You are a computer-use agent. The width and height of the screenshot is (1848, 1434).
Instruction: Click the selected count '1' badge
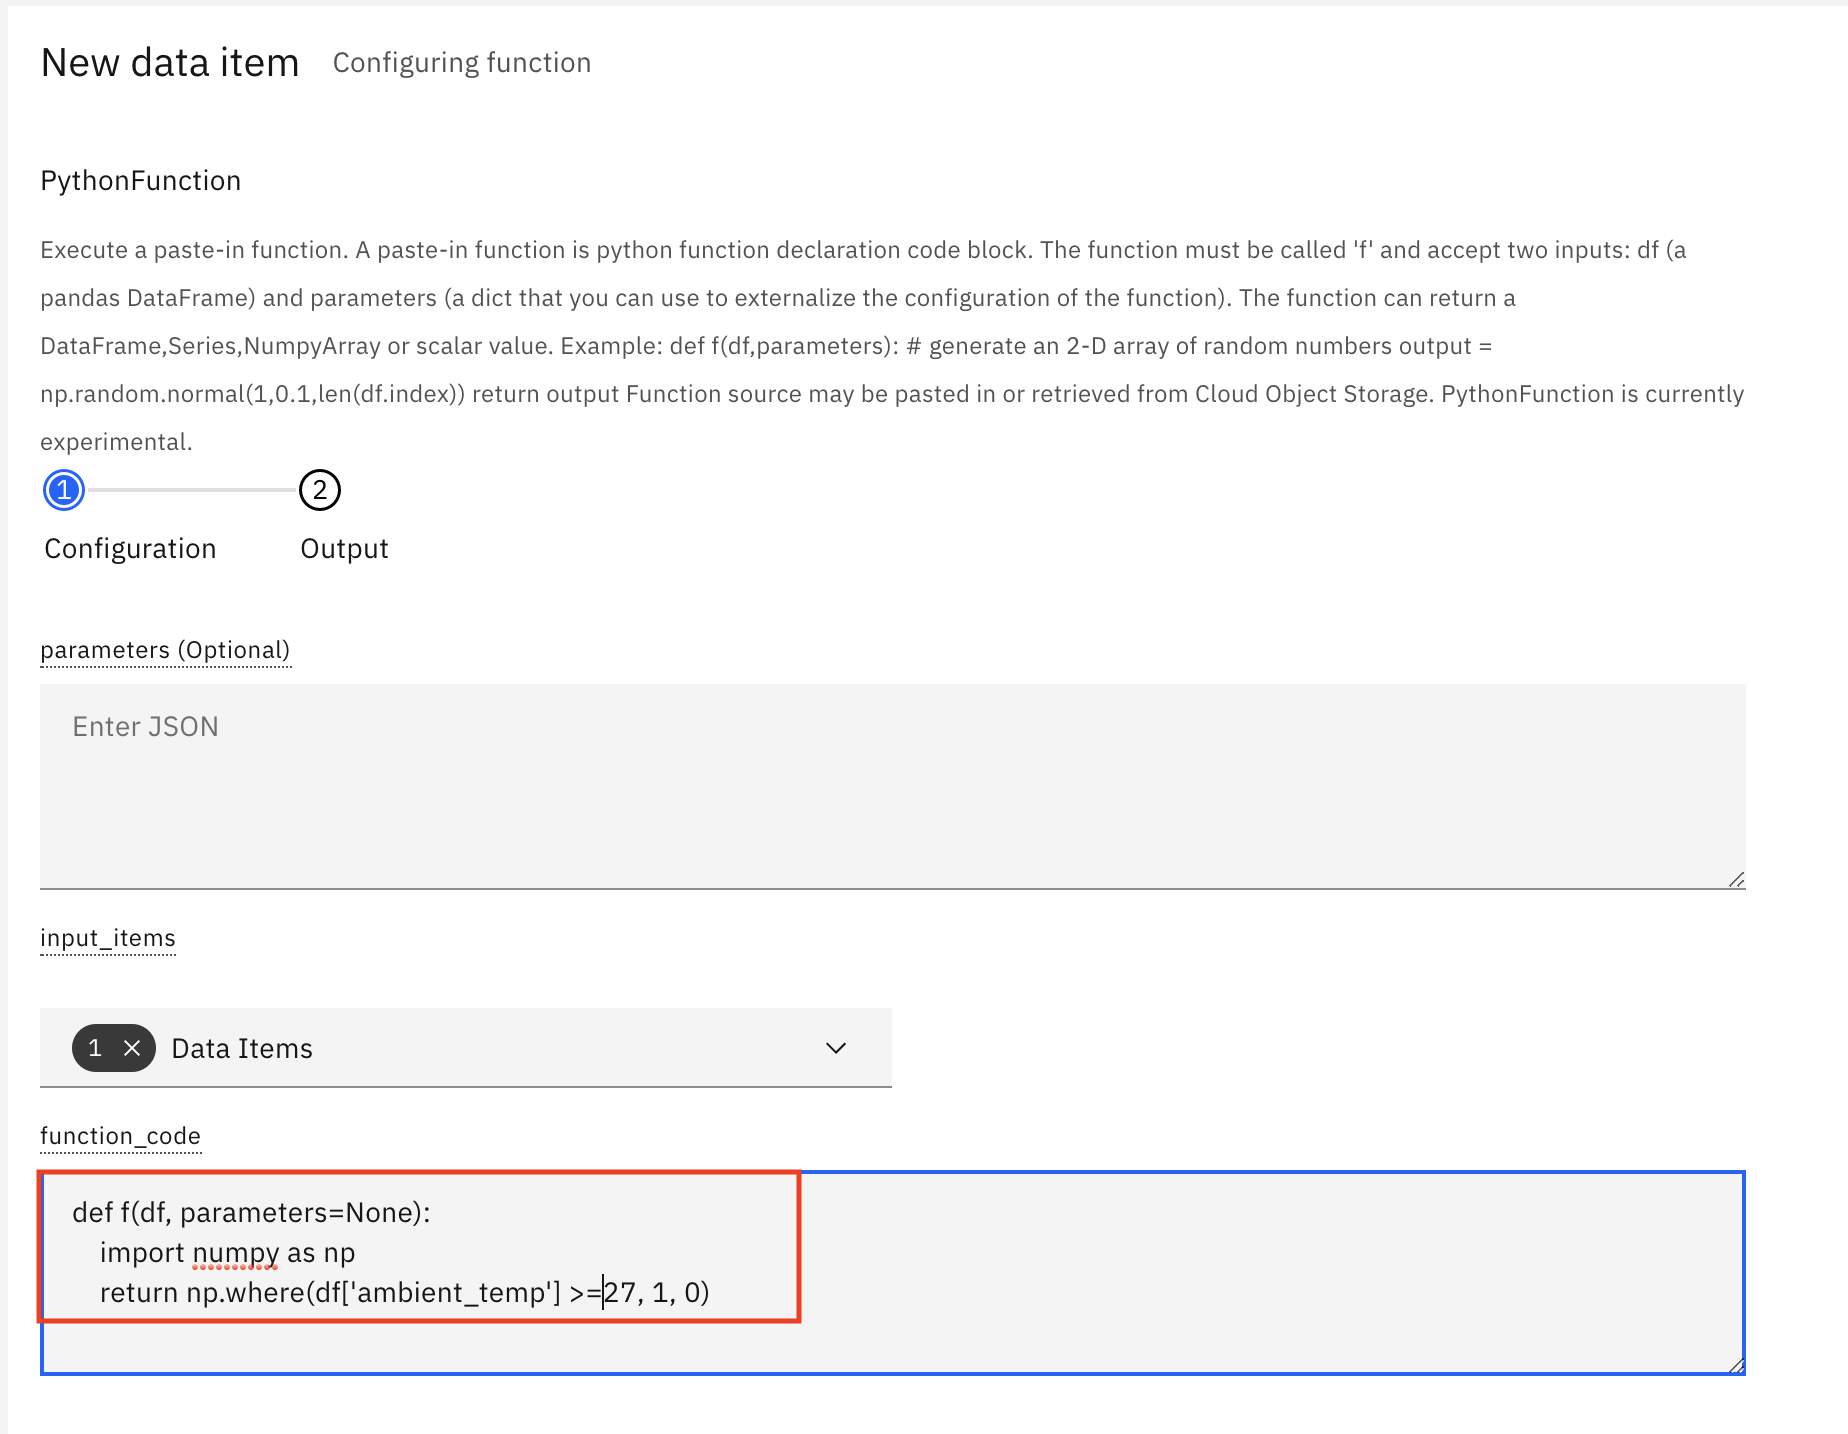tap(96, 1048)
